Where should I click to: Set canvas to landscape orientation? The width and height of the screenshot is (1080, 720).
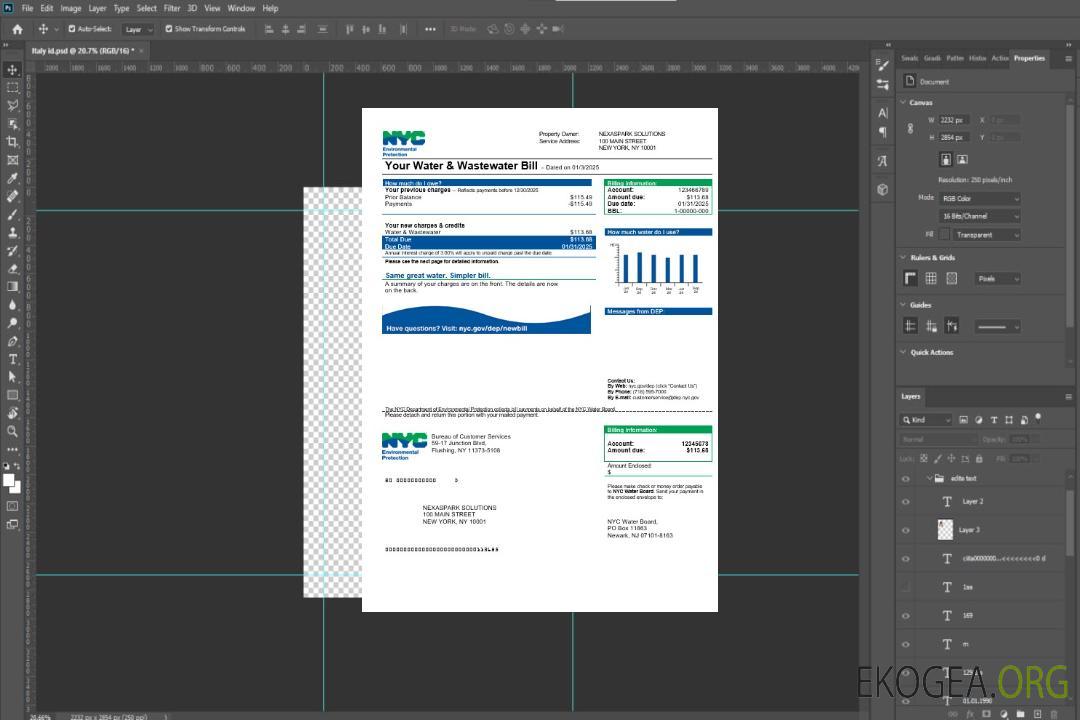tap(962, 159)
